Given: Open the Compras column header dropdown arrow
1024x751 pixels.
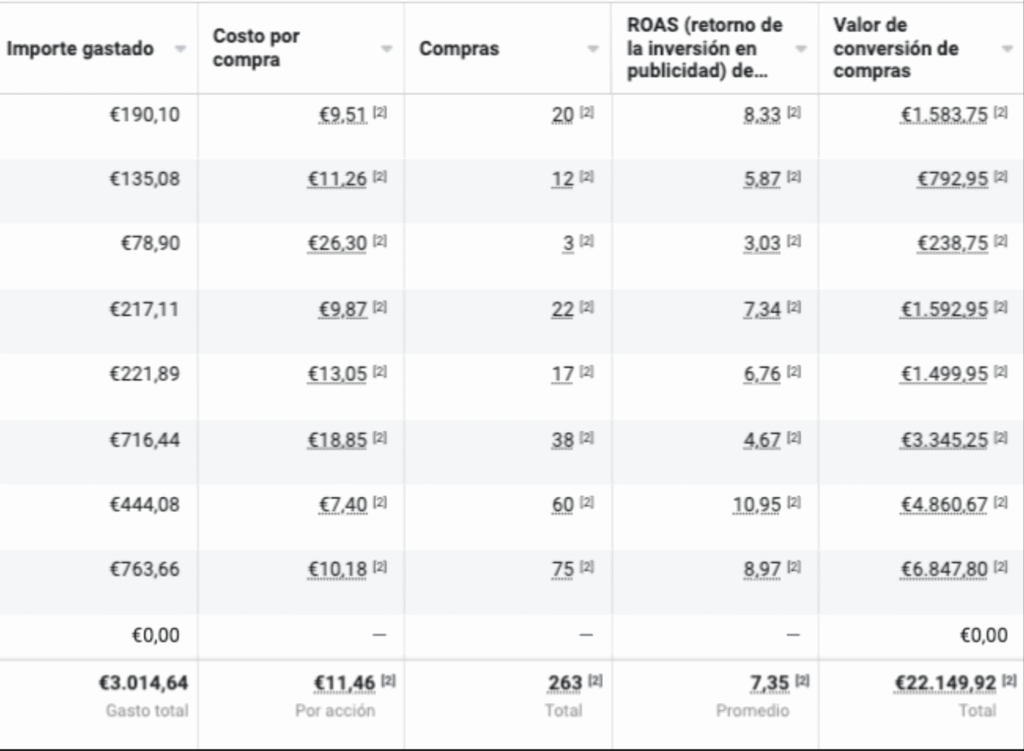Looking at the screenshot, I should (x=593, y=49).
